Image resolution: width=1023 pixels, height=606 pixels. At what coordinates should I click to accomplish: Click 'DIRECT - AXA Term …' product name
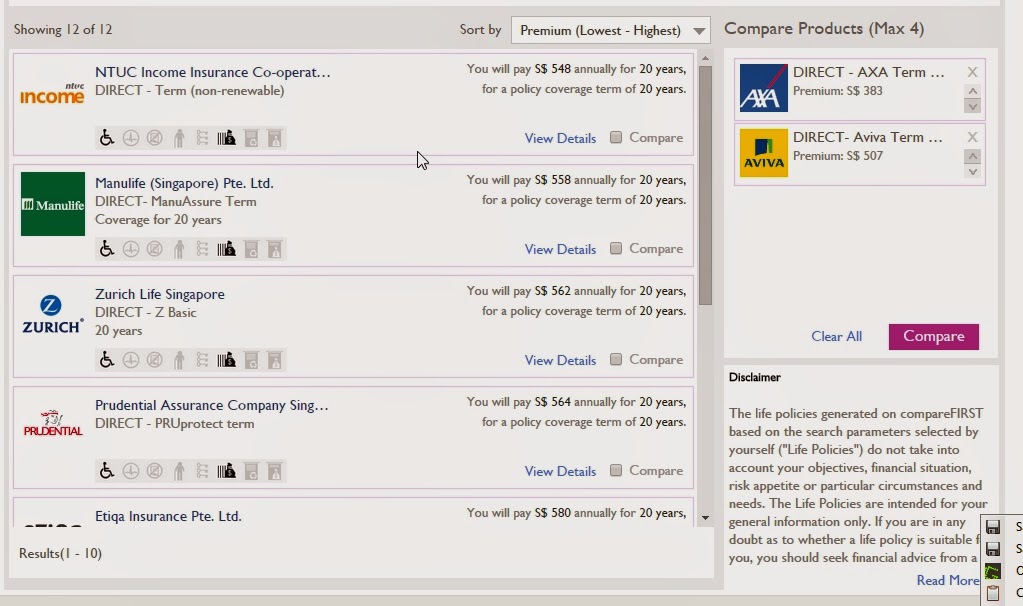click(x=868, y=72)
